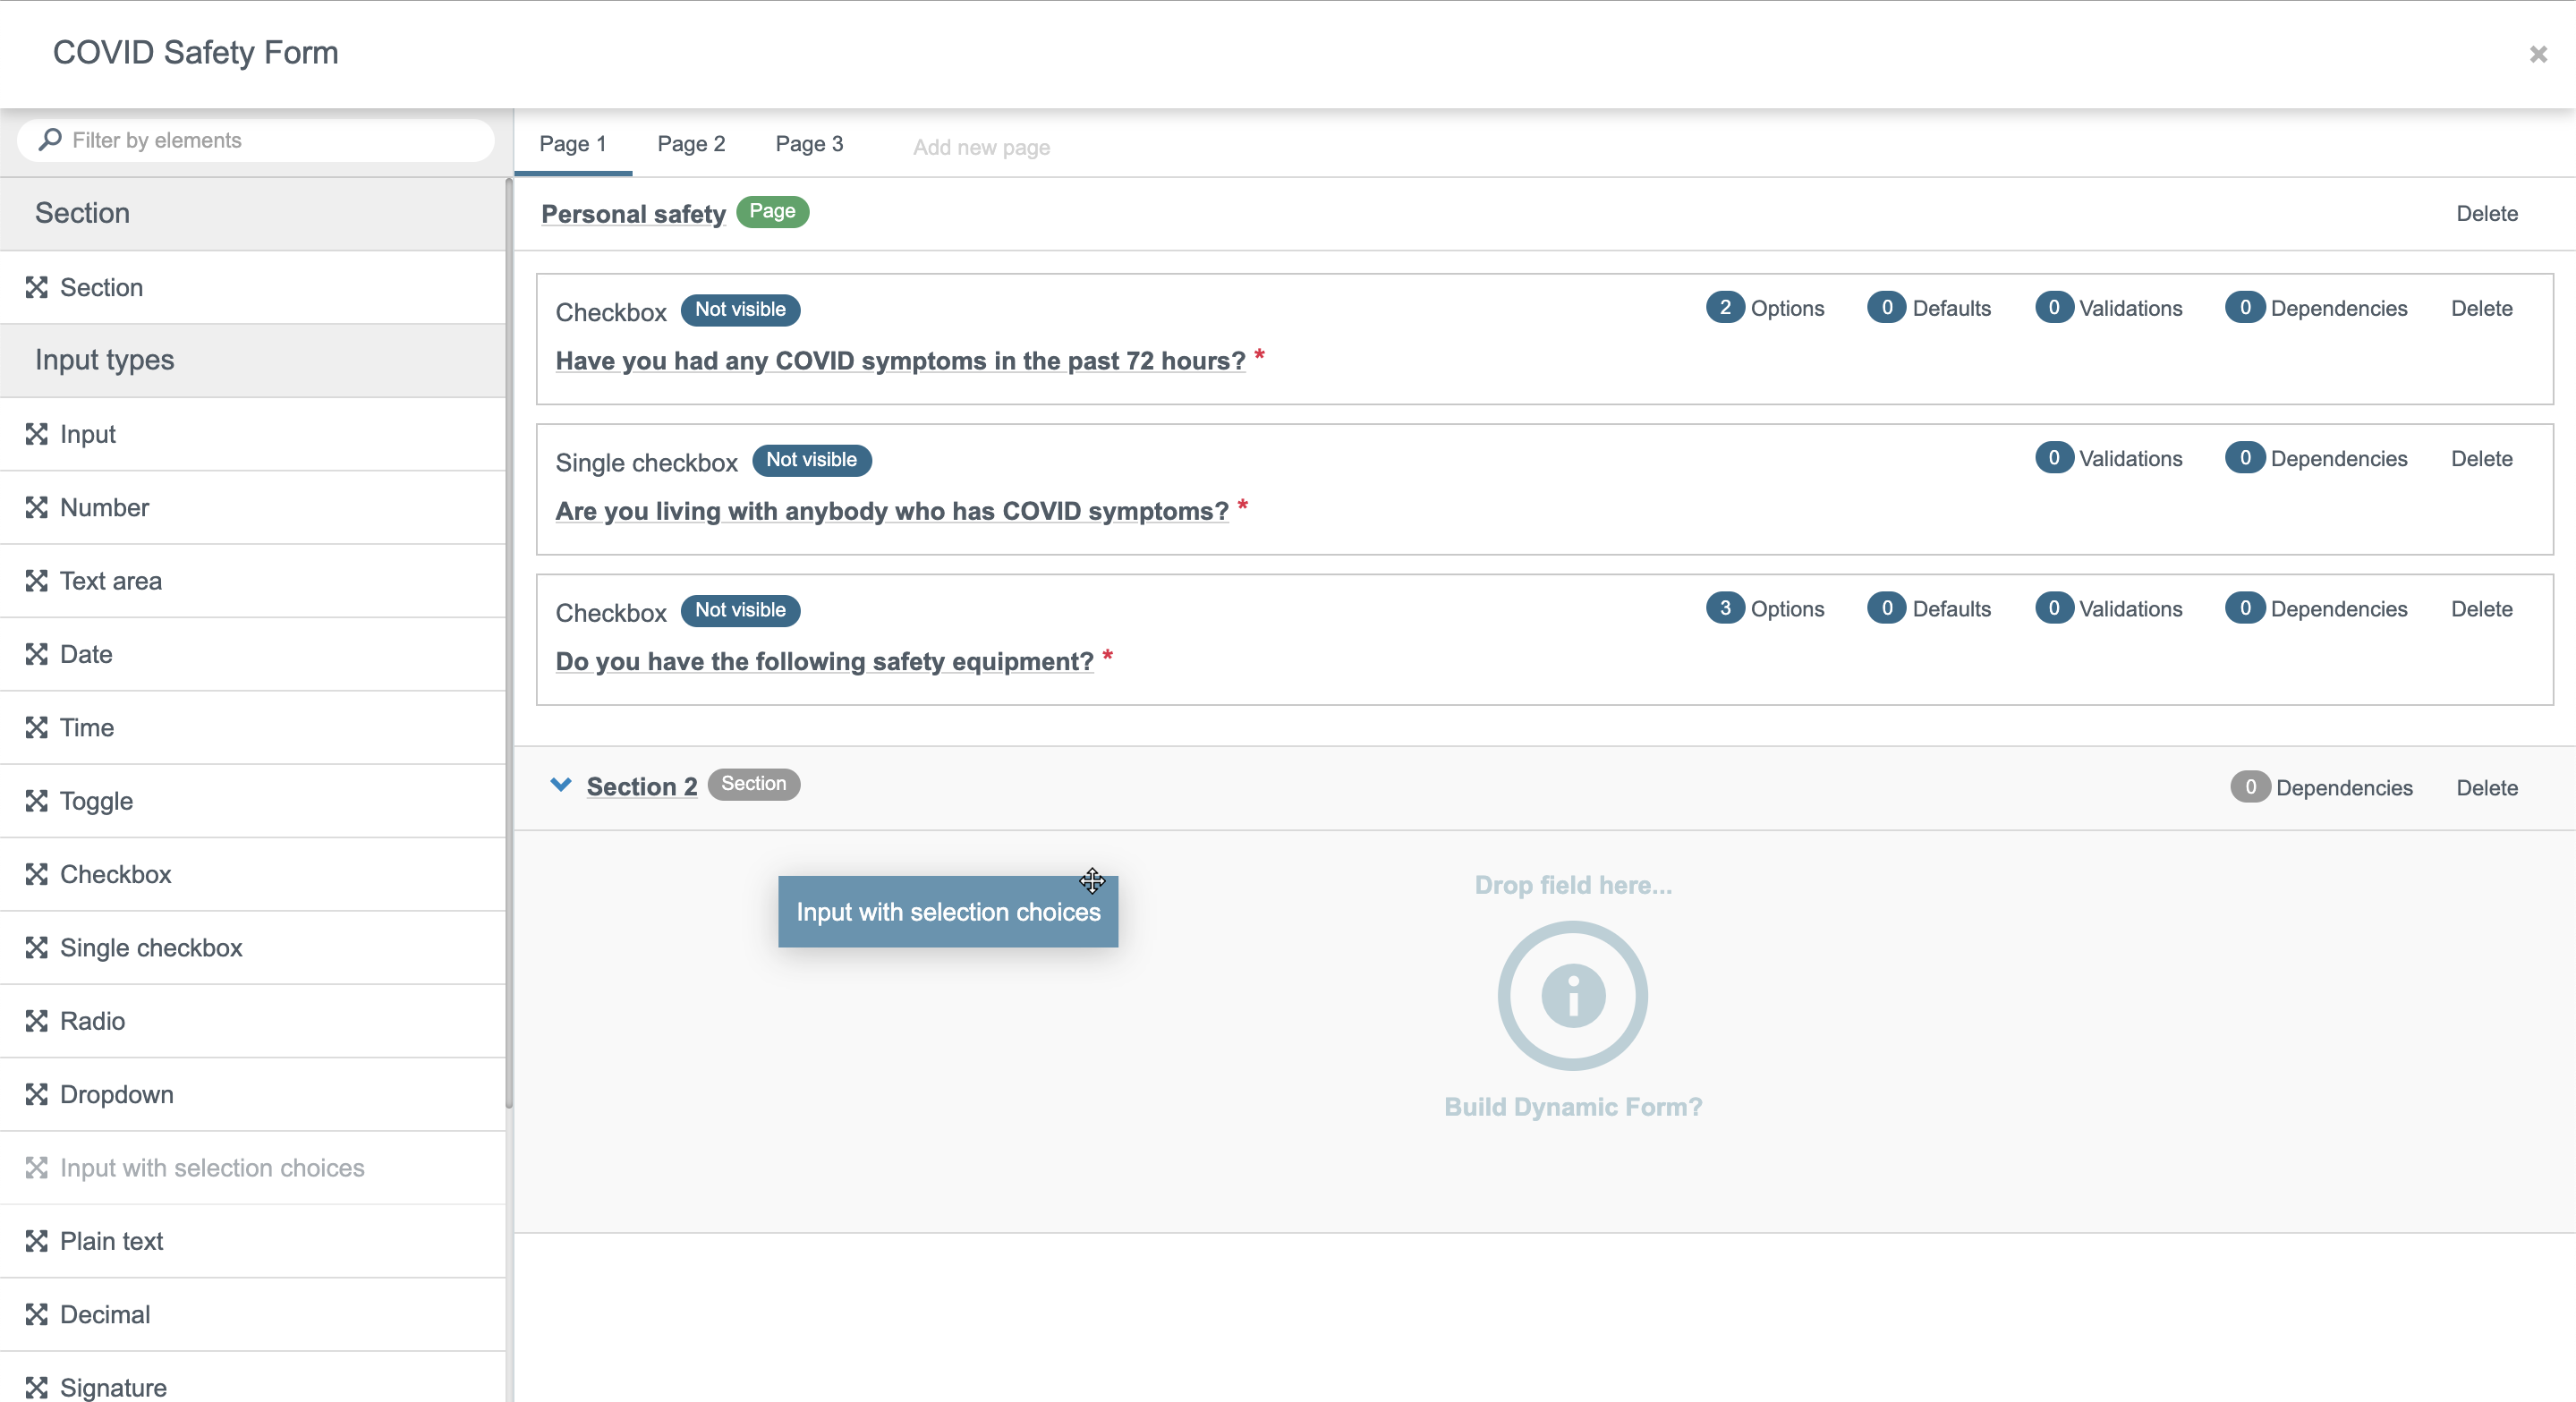Click the drag icon beside Toggle element
The height and width of the screenshot is (1402, 2576).
pyautogui.click(x=37, y=801)
